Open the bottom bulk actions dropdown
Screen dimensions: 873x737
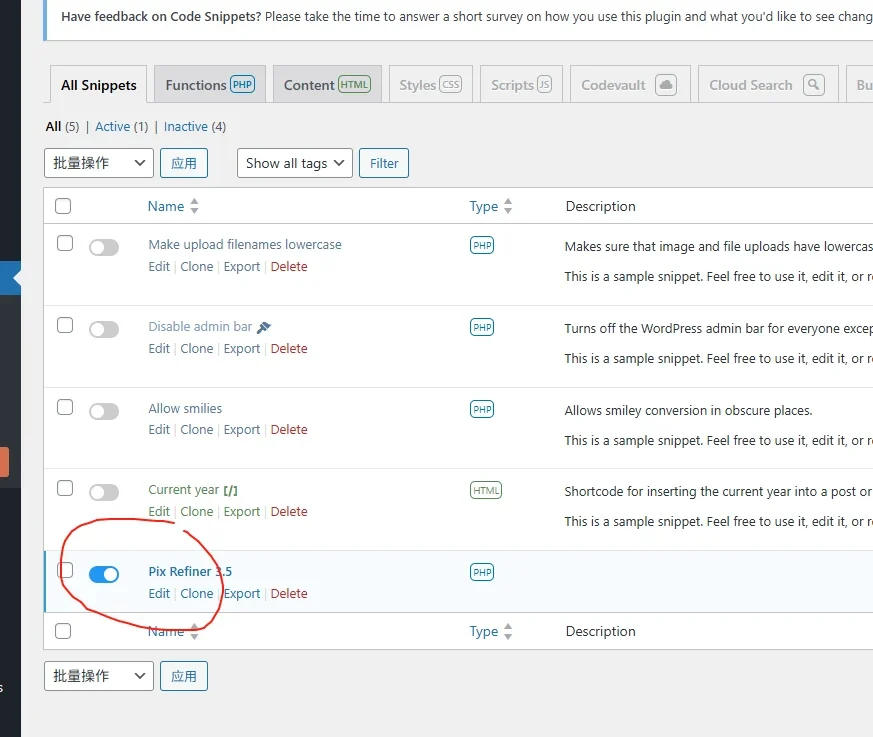tap(98, 676)
